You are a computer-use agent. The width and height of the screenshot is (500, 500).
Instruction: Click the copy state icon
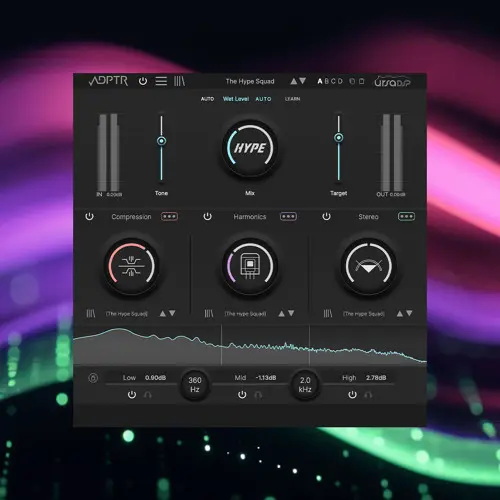[x=352, y=81]
